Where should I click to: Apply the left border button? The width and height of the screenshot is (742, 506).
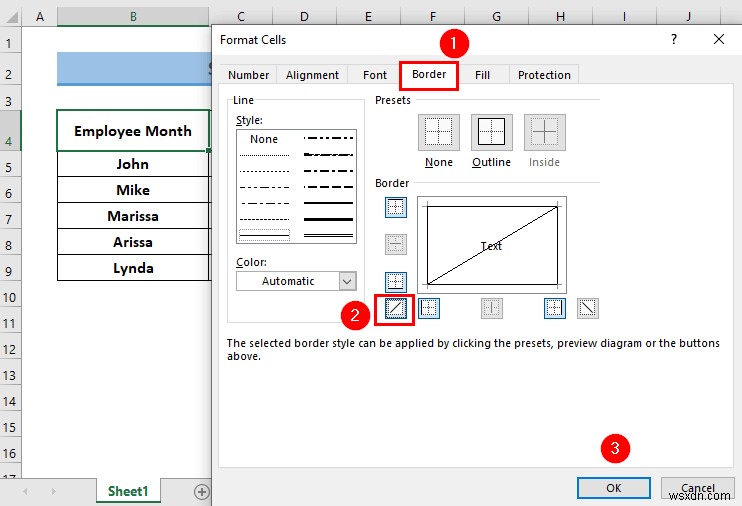(x=429, y=309)
